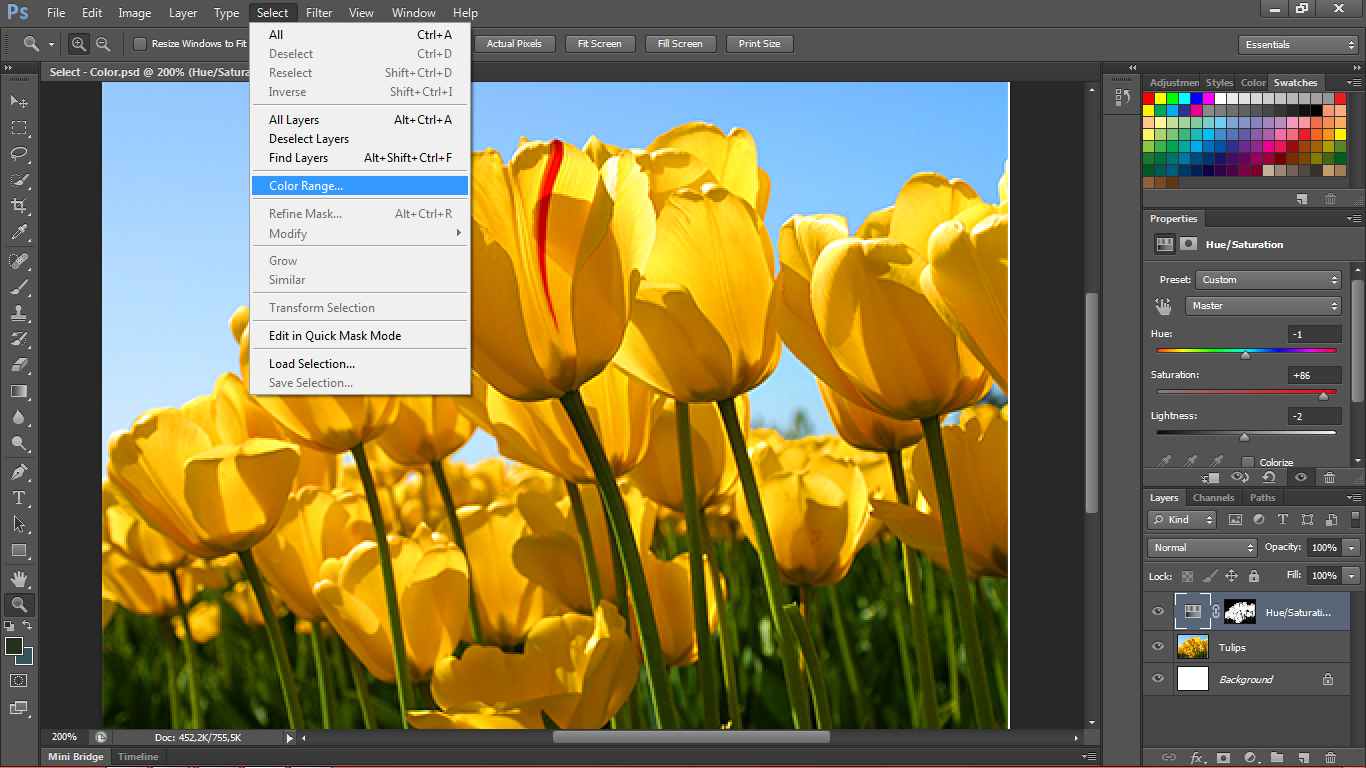Screen dimensions: 1366x768
Task: Open the Fill slider dropdown arrow
Action: click(x=1352, y=576)
